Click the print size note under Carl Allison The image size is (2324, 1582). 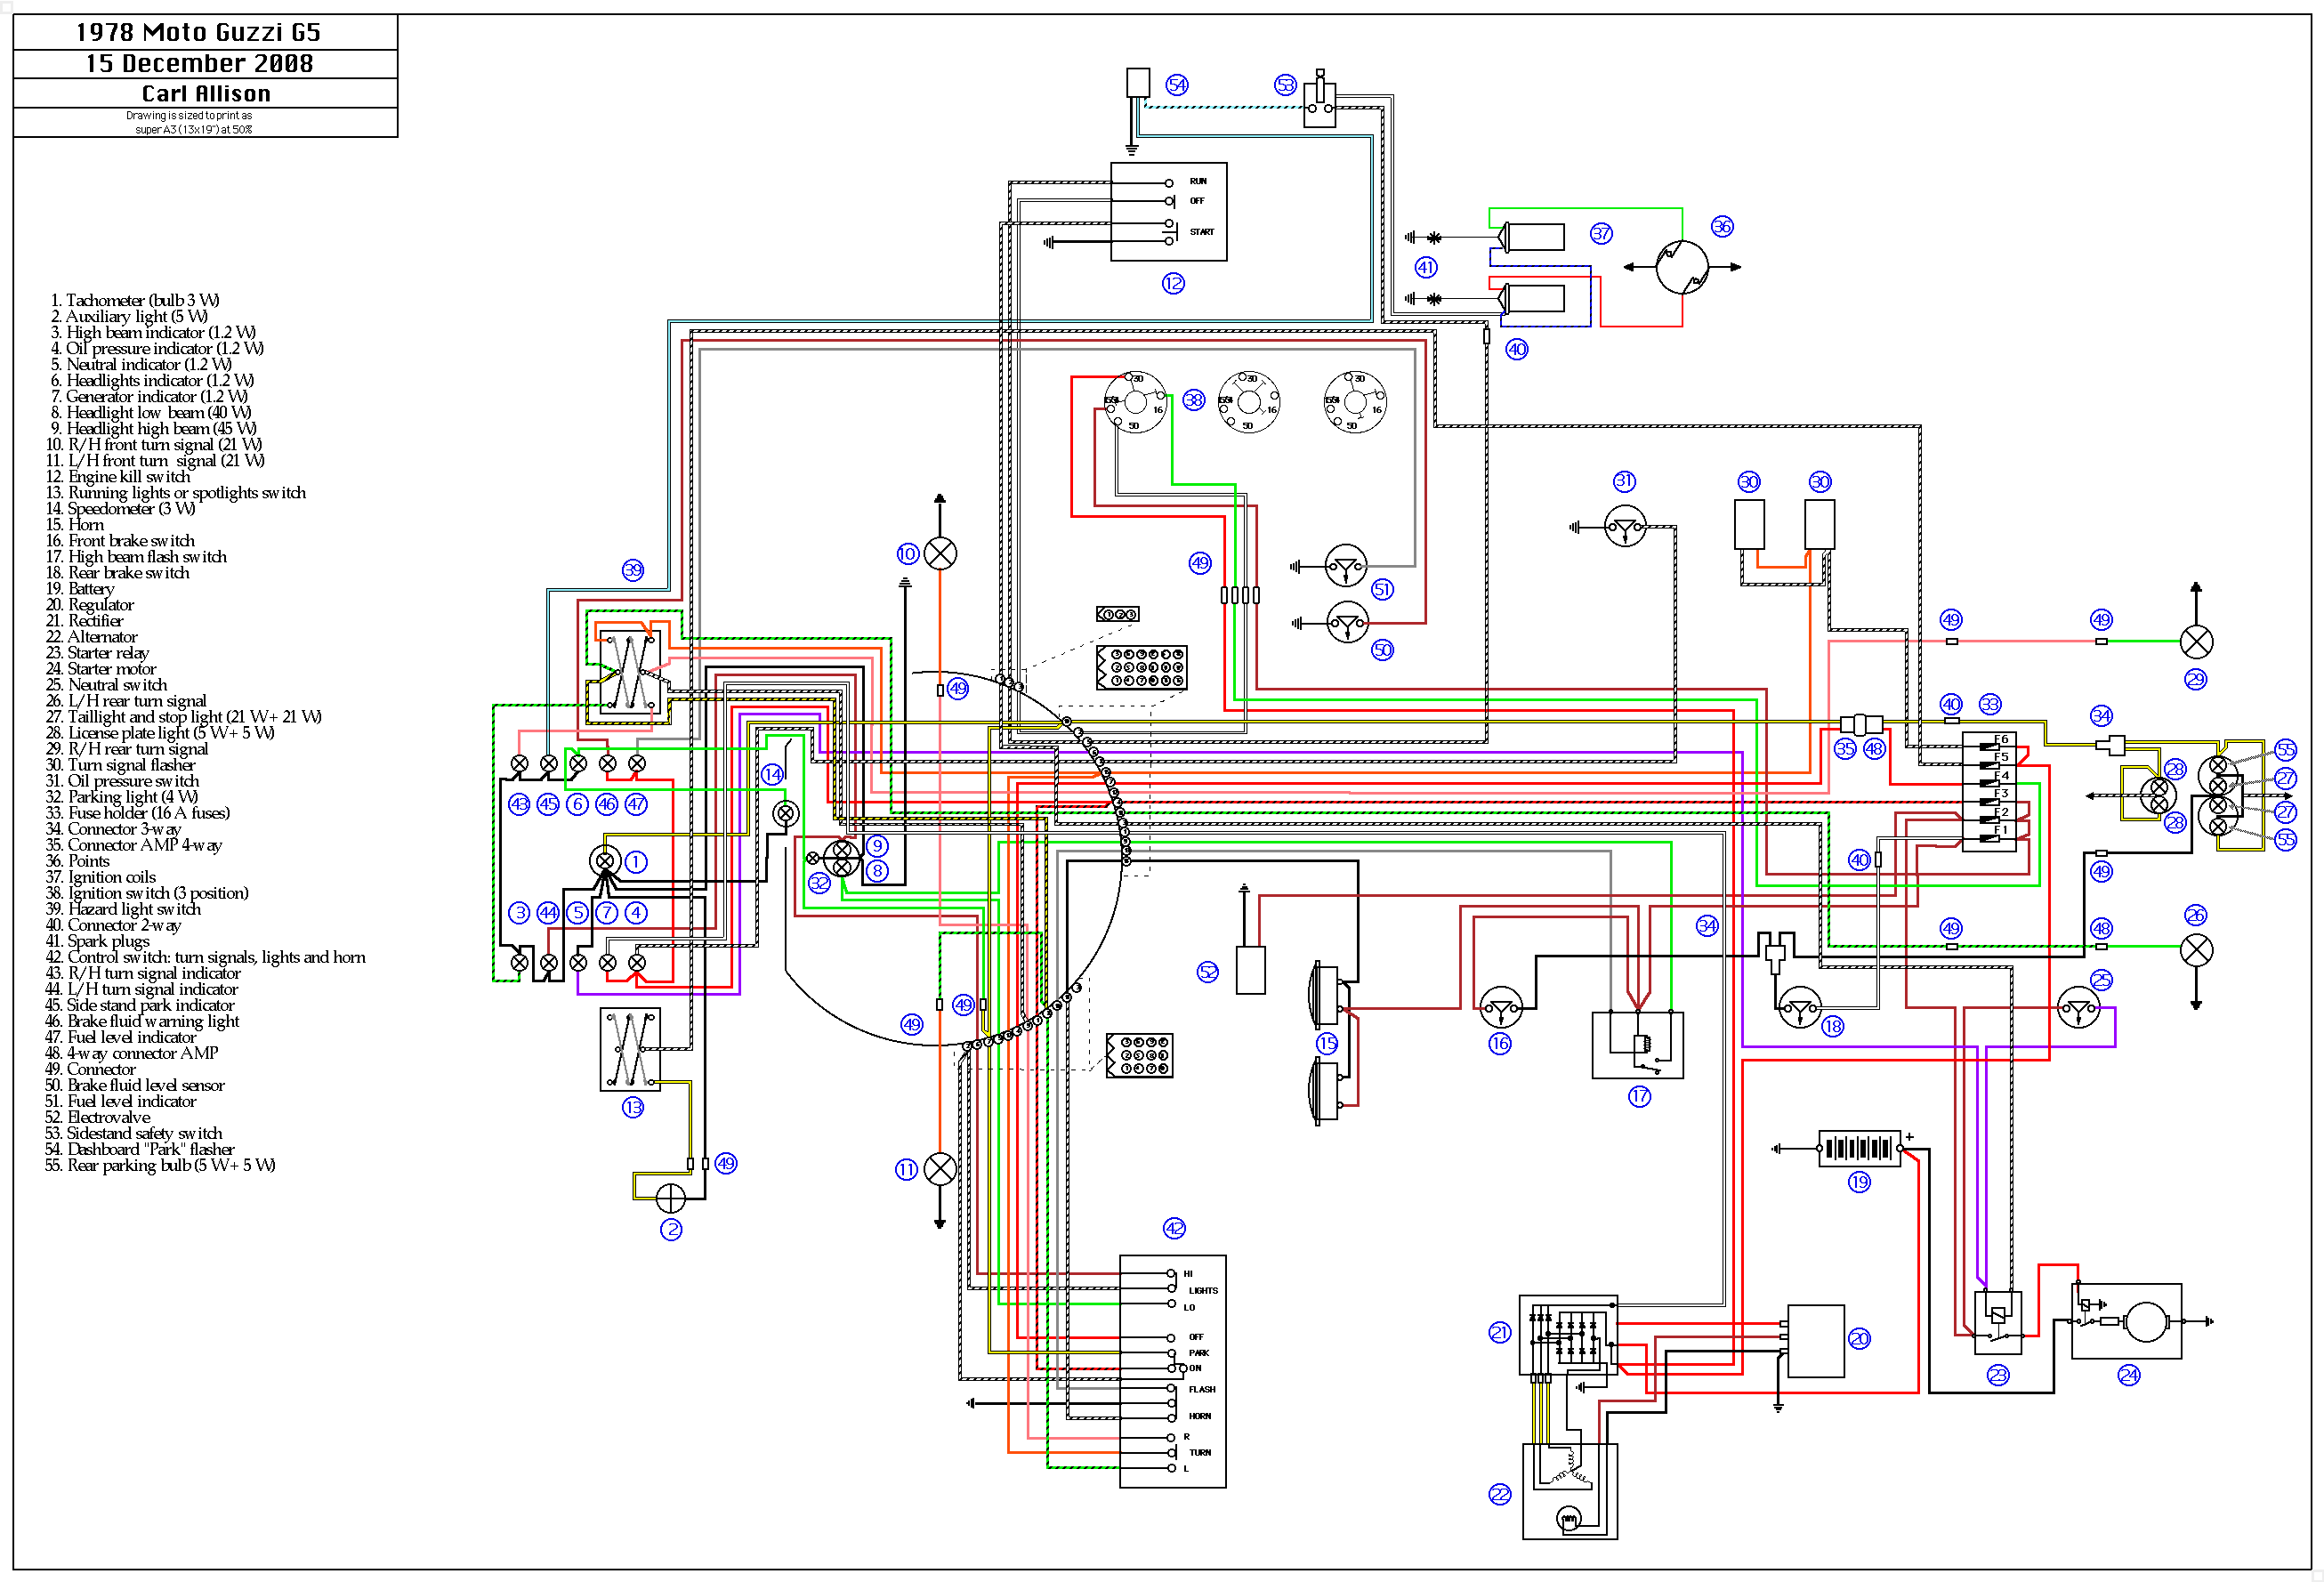(190, 122)
